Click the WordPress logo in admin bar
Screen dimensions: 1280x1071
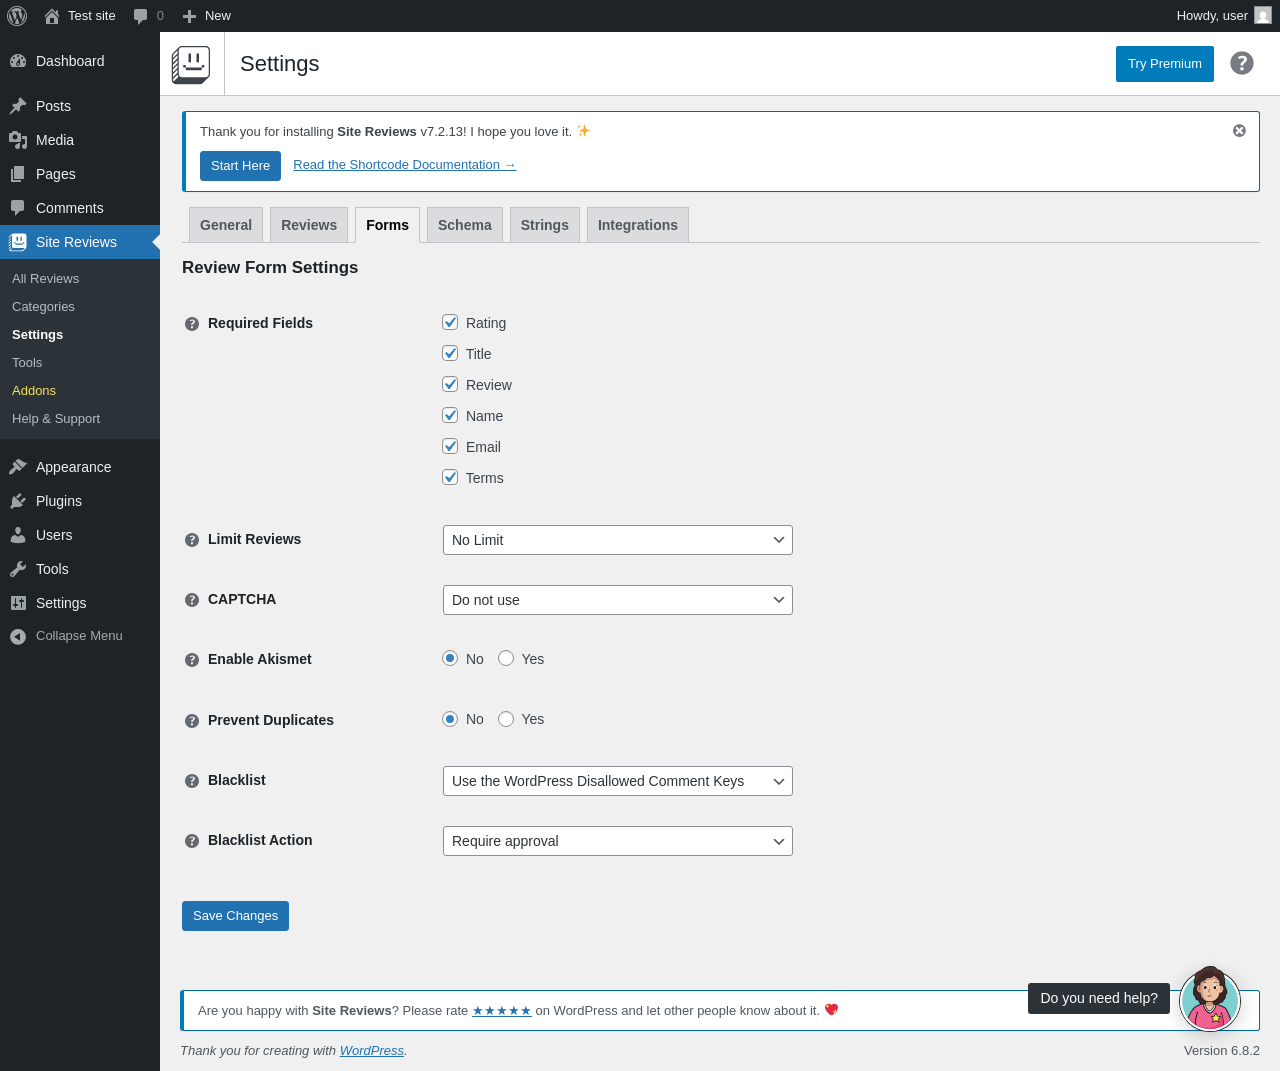click(17, 16)
